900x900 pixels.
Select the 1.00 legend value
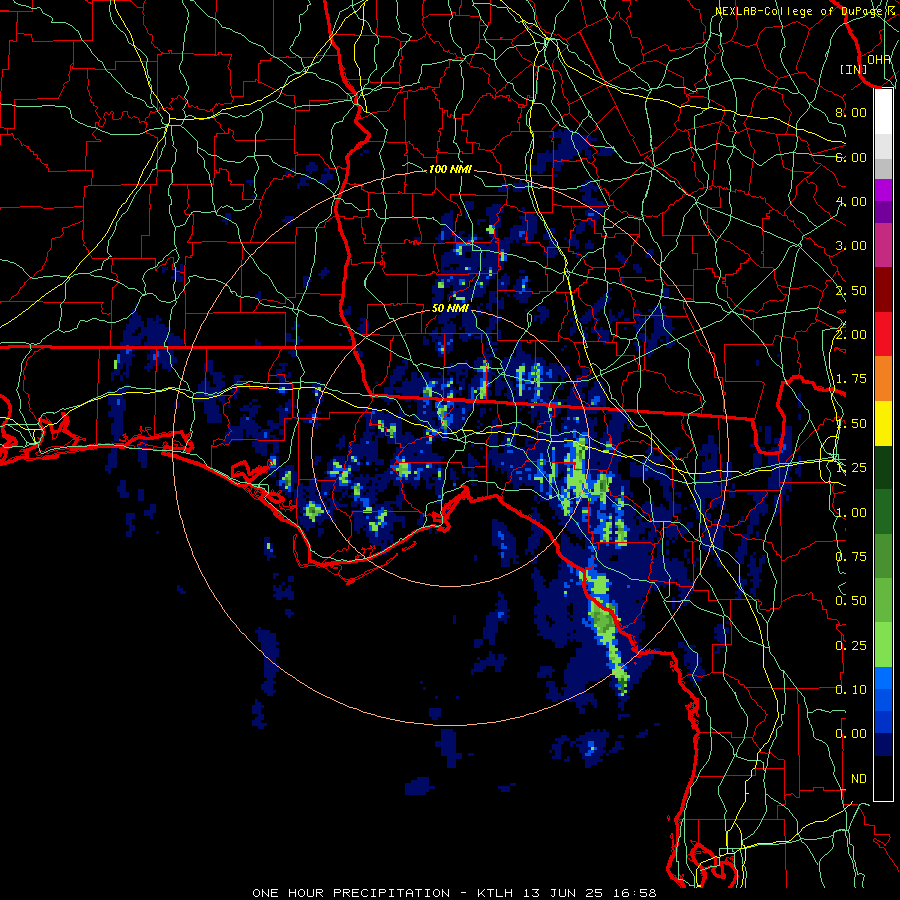click(x=851, y=513)
